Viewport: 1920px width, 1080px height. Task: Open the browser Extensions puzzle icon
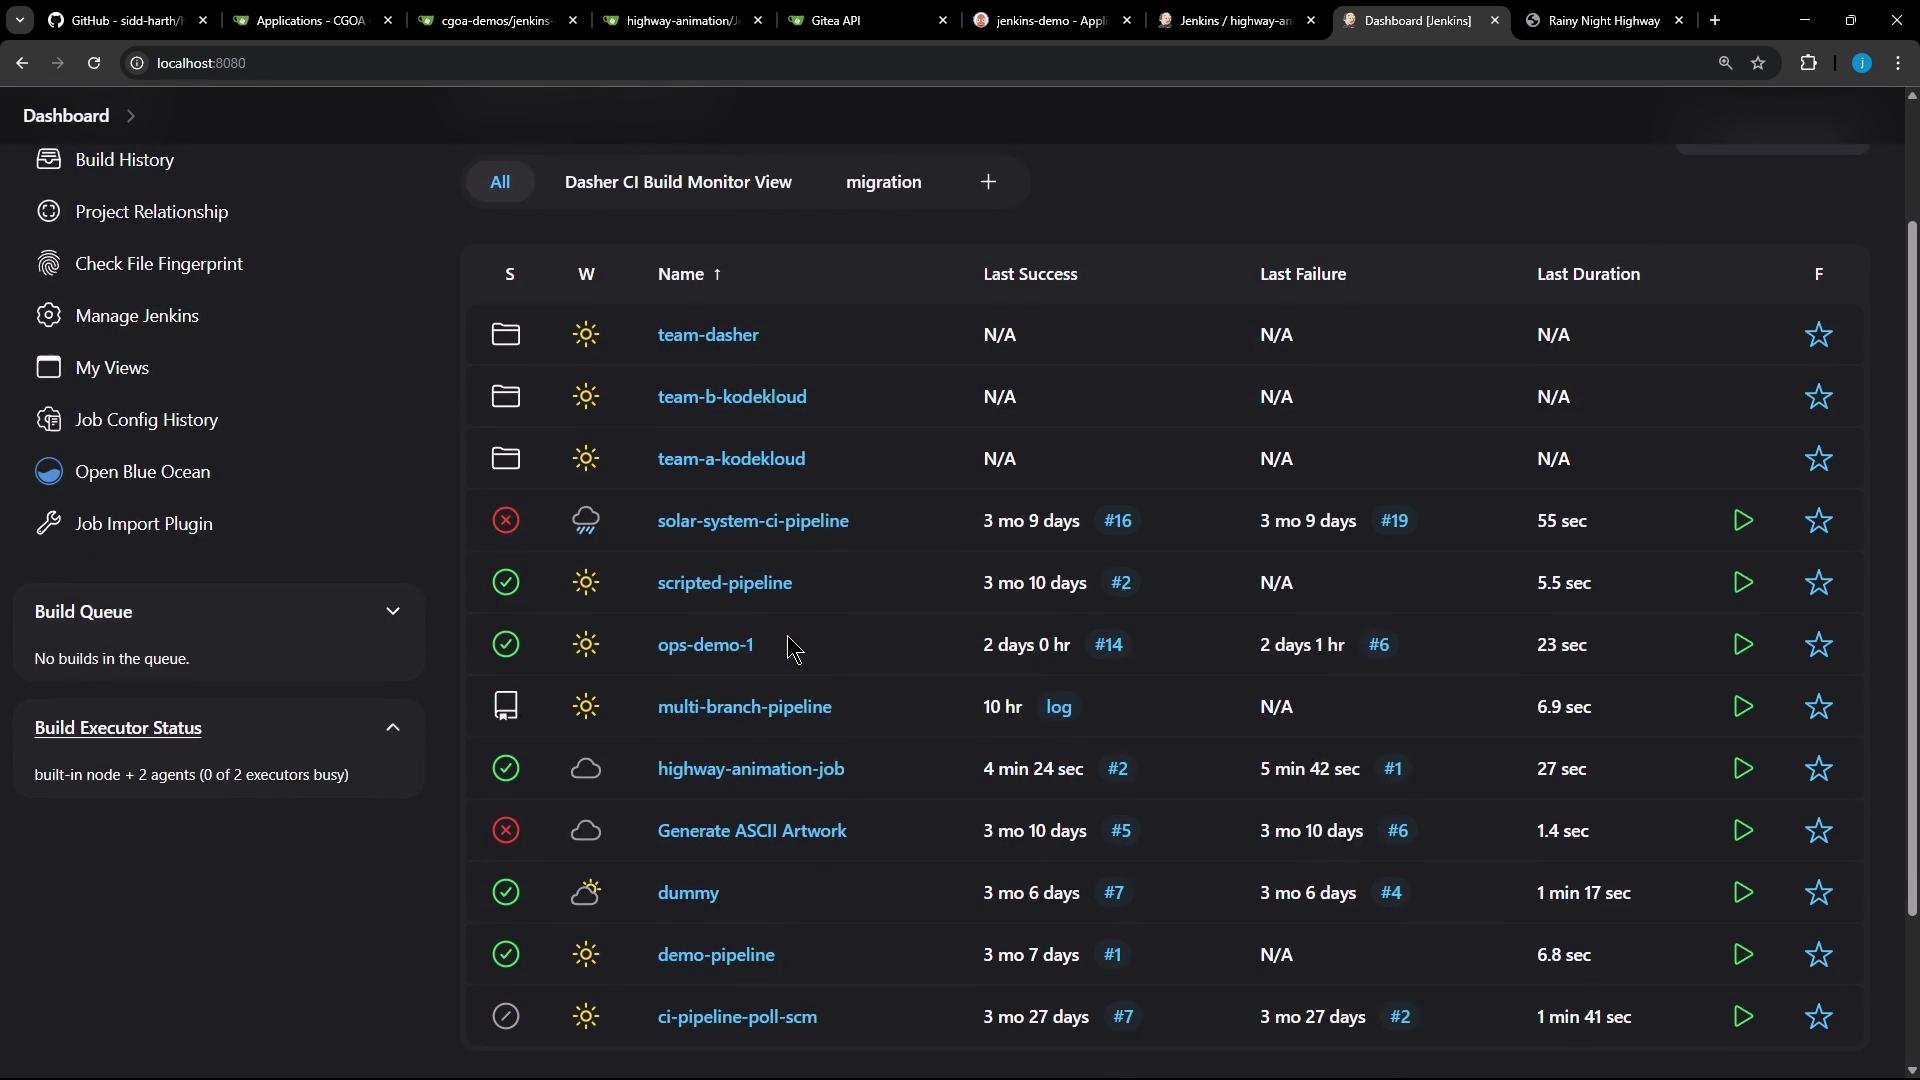(1808, 63)
